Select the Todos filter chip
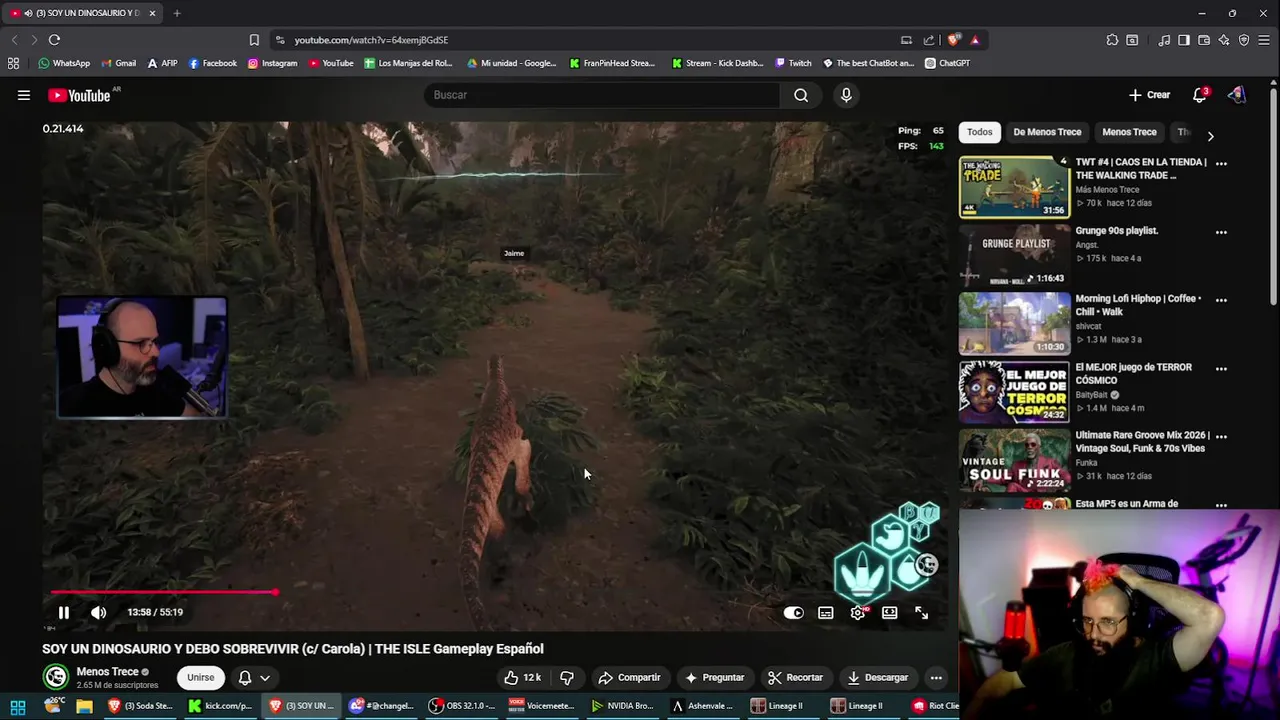This screenshot has height=720, width=1280. coord(980,132)
